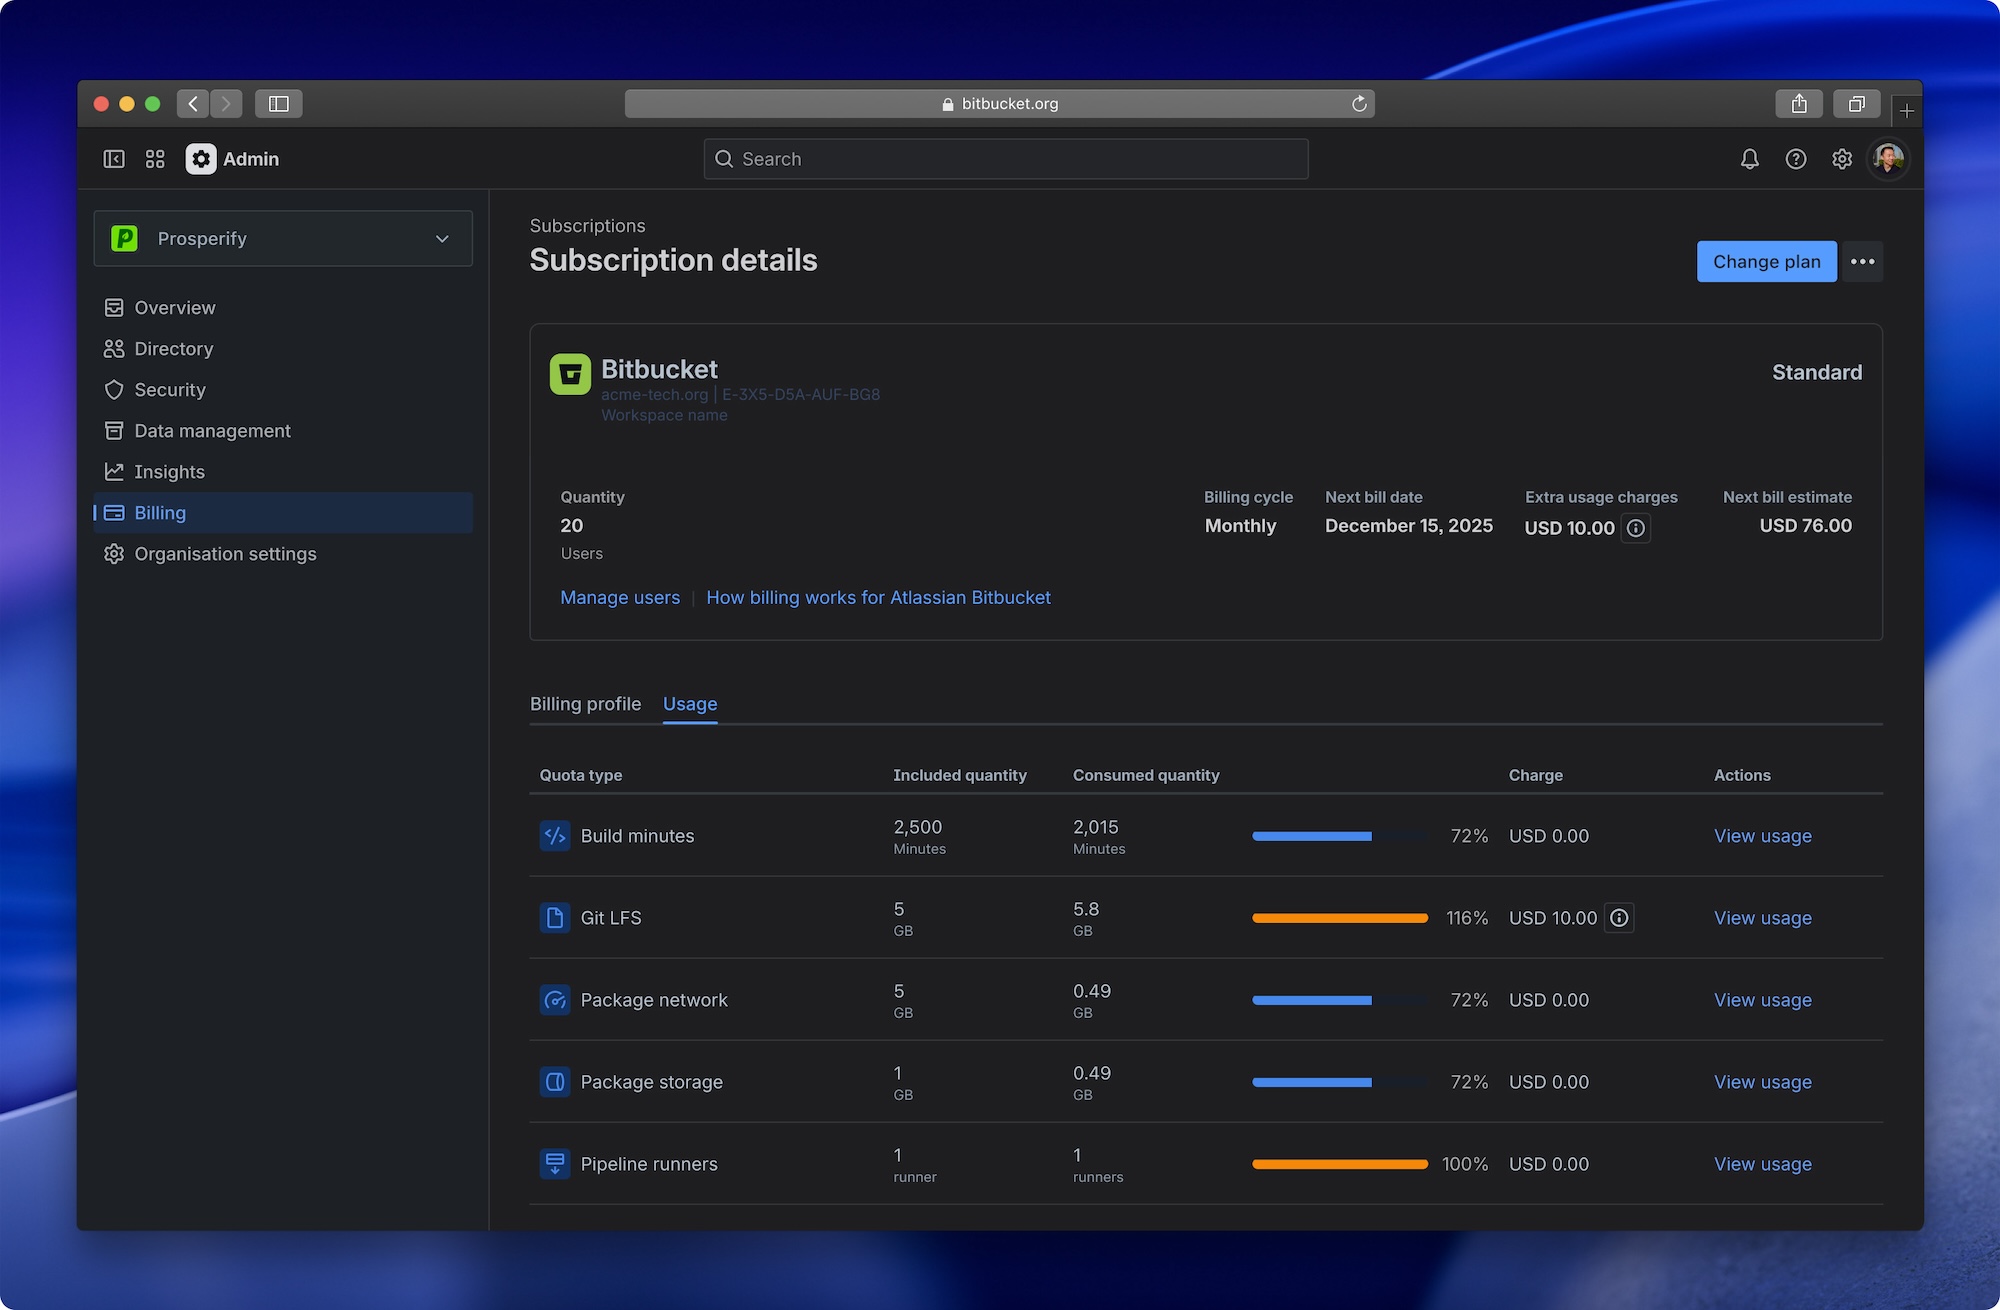This screenshot has height=1310, width=2000.
Task: Click the Git LFS usage progress bar
Action: tap(1339, 918)
